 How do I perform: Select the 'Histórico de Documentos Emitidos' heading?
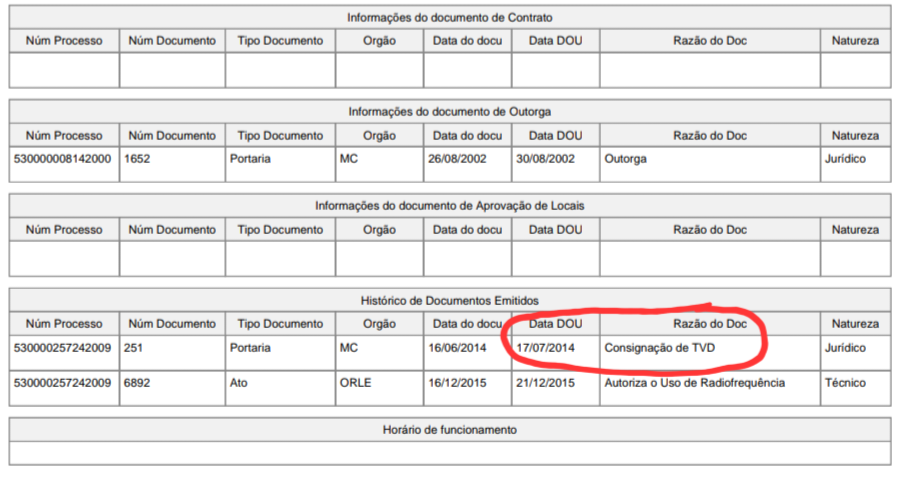(449, 301)
